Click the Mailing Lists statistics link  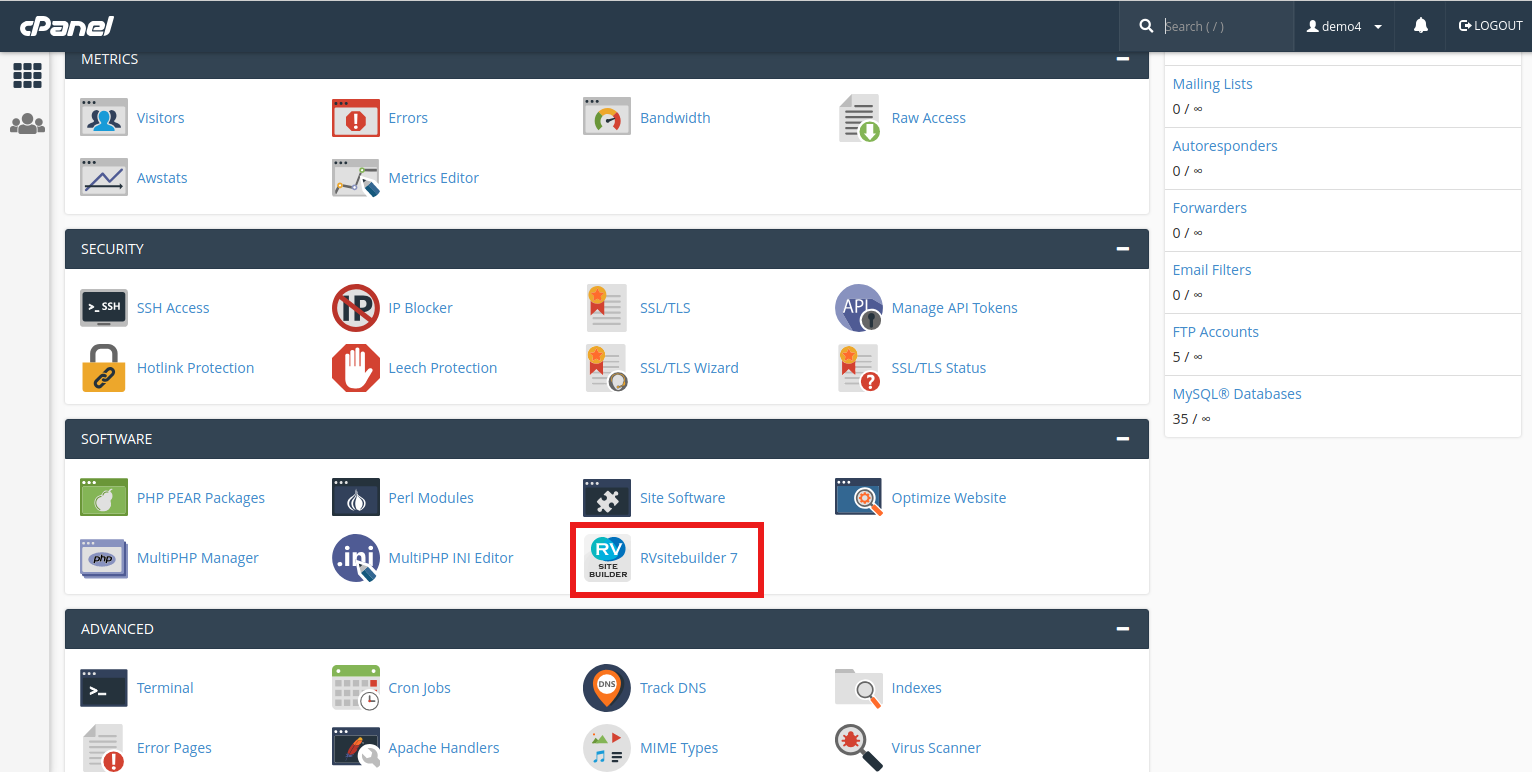[1212, 84]
